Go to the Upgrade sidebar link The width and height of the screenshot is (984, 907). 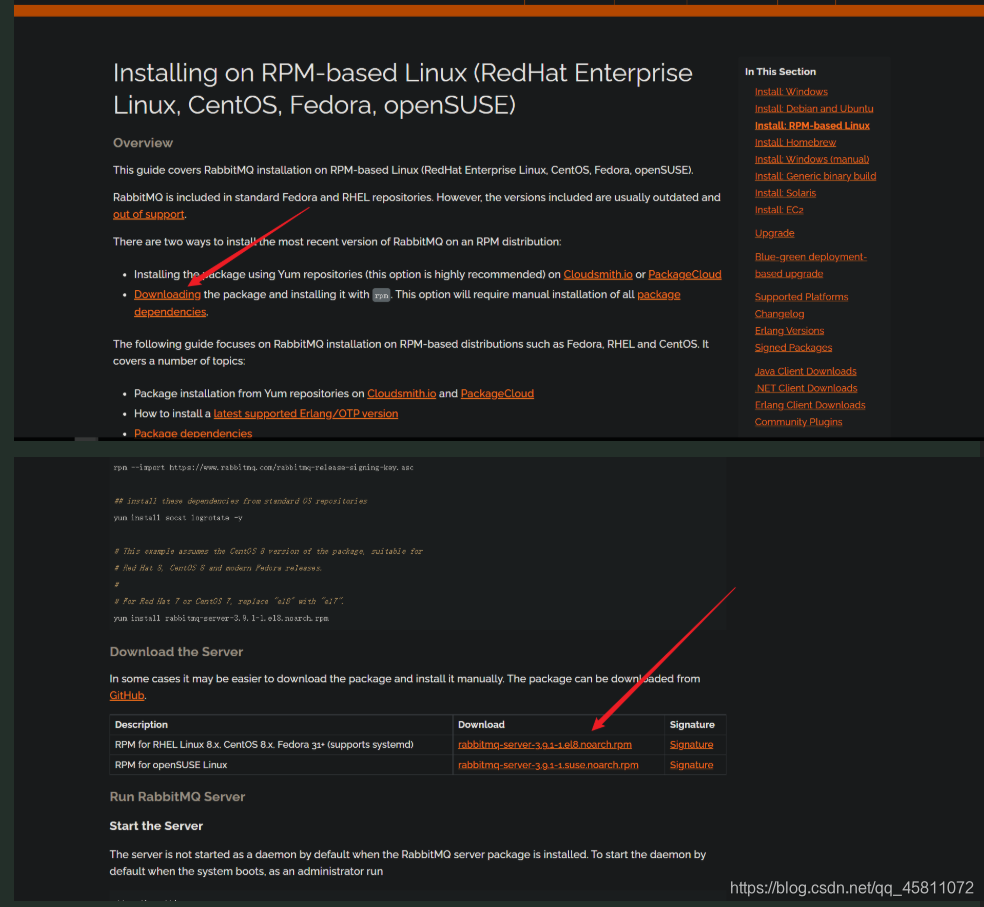click(774, 233)
